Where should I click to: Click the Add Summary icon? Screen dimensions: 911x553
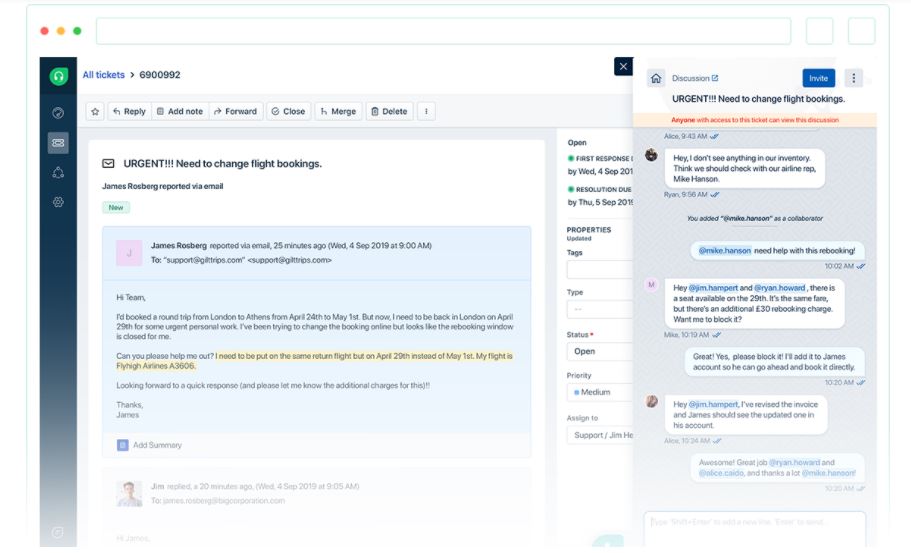(x=123, y=446)
